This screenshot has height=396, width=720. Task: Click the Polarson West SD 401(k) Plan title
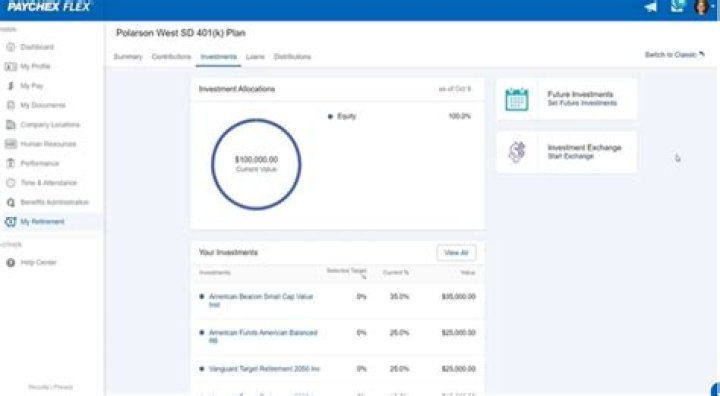180,33
